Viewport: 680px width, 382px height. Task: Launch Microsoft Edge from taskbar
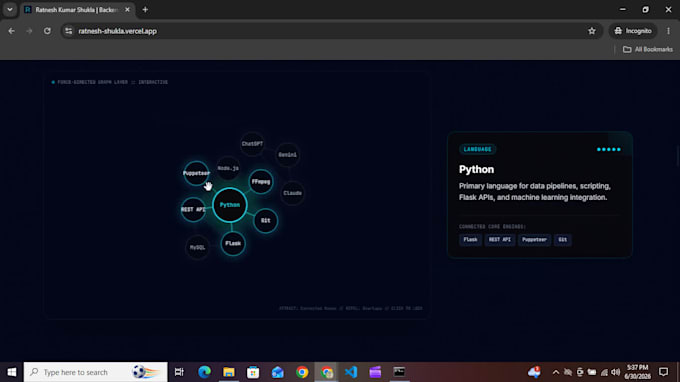(x=204, y=372)
